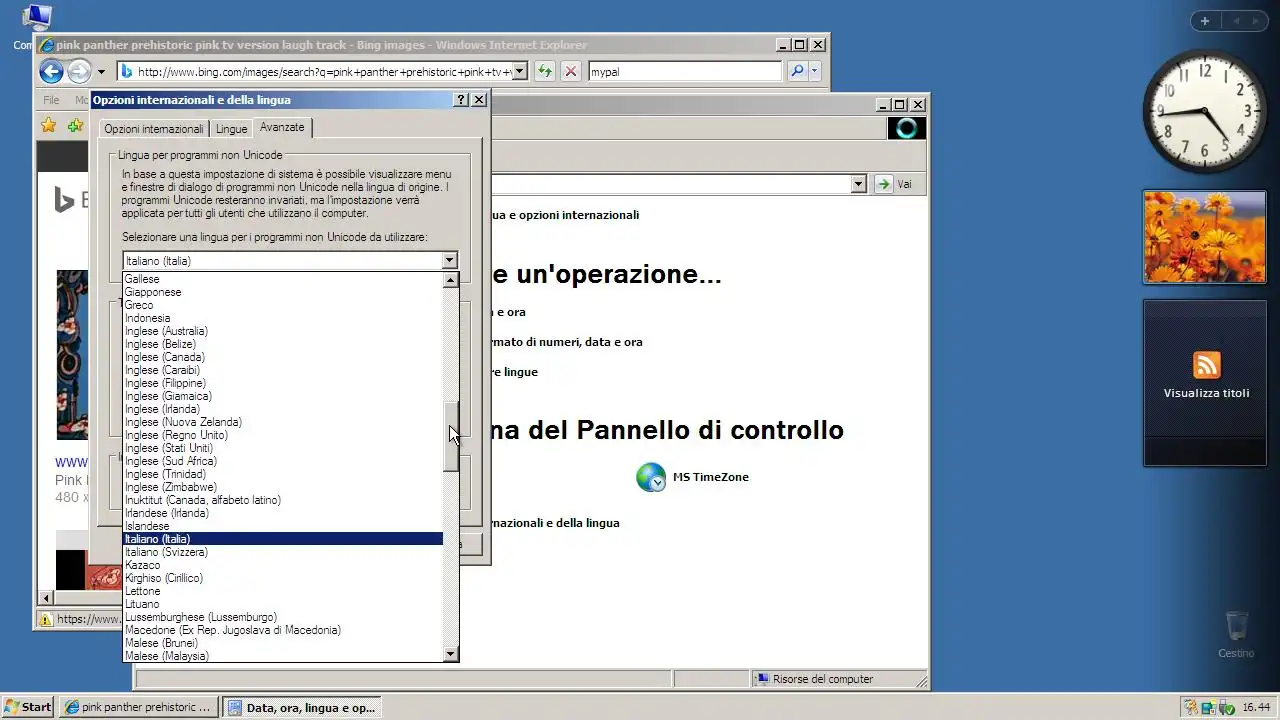Pick Inglese (Zimbabwe) language
The image size is (1280, 720).
[x=283, y=487]
